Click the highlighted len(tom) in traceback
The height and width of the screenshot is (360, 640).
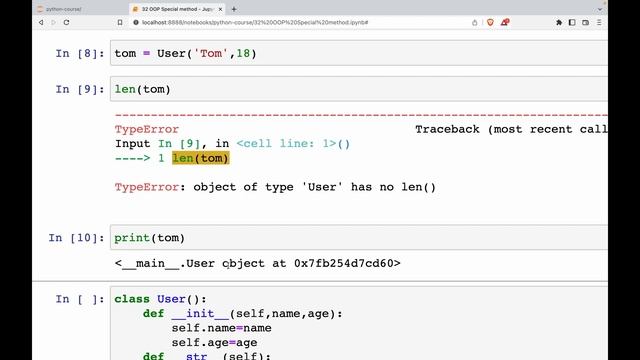(200, 158)
